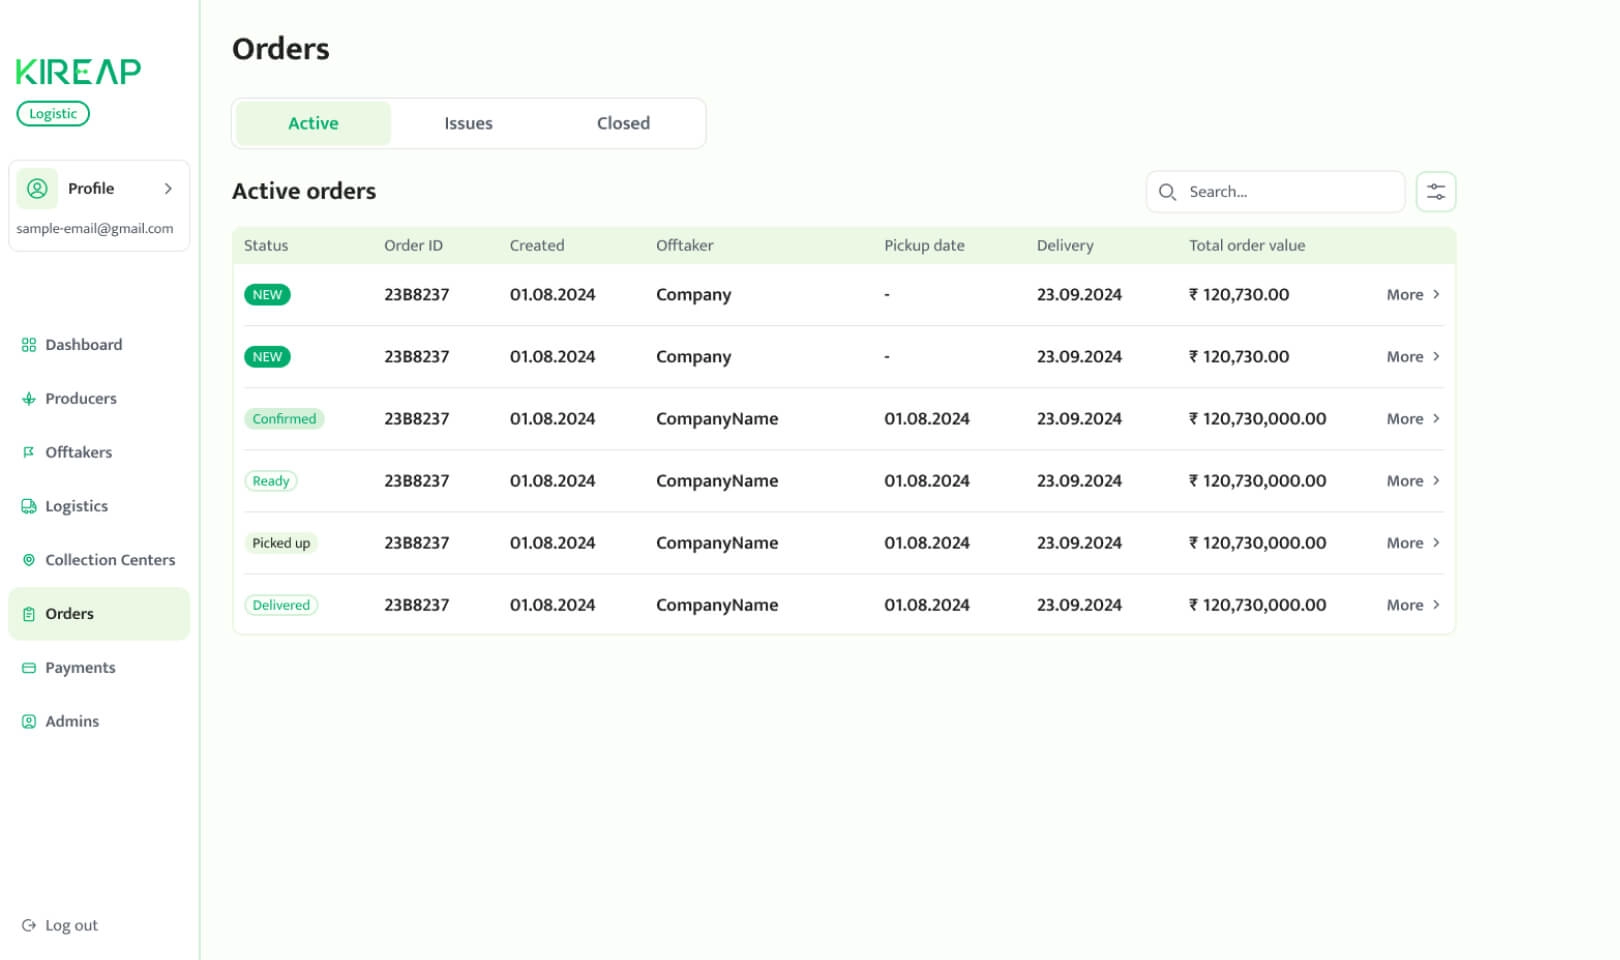Click the Payments card icon

tap(29, 668)
